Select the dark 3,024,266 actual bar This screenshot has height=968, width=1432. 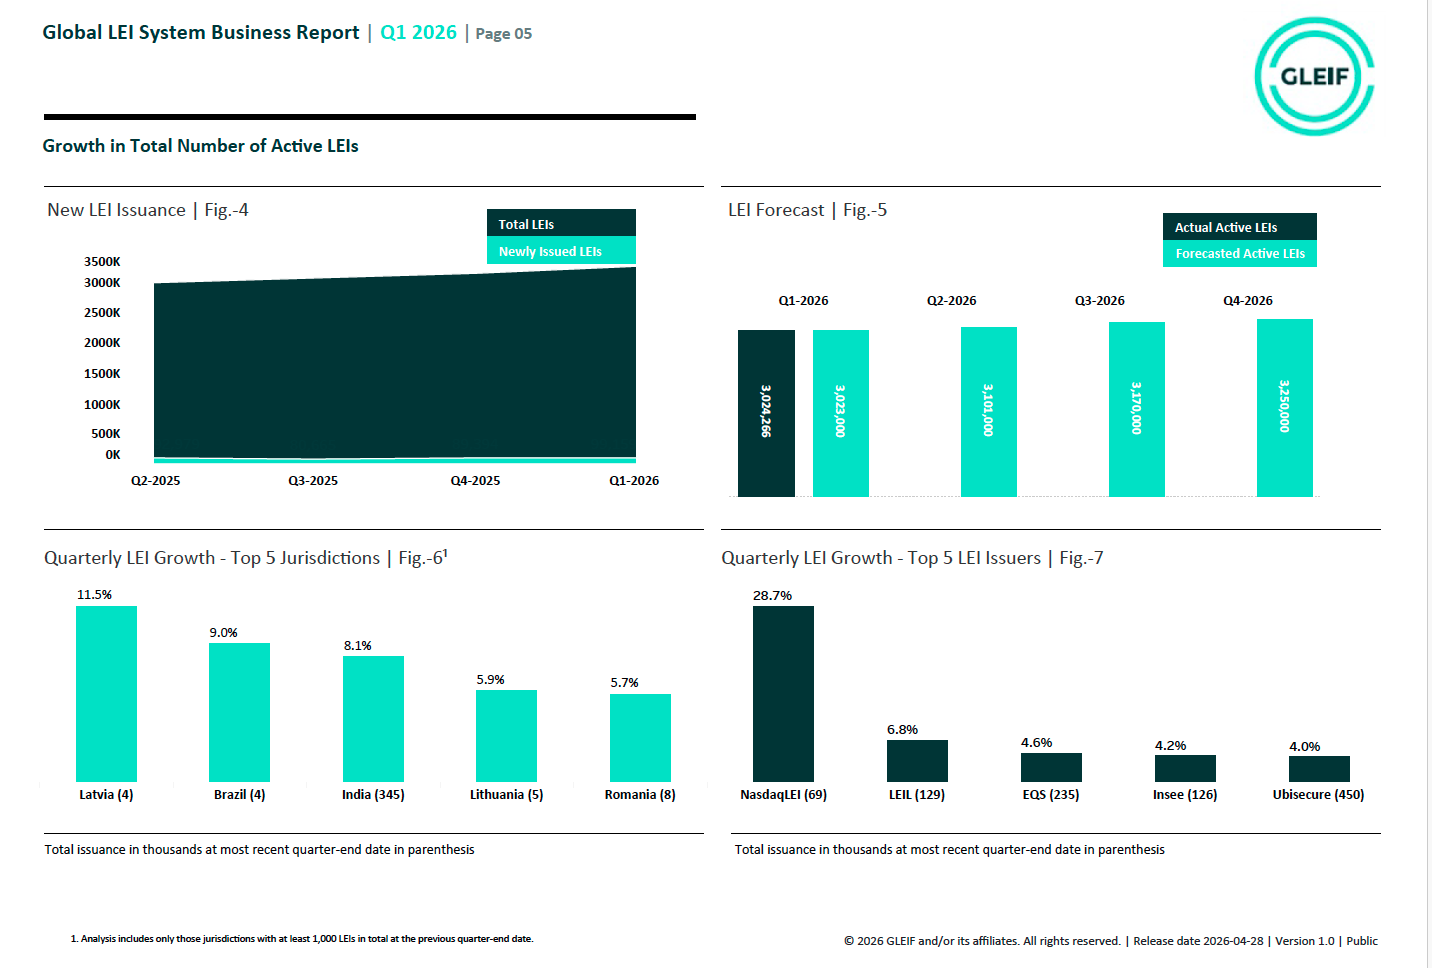766,412
